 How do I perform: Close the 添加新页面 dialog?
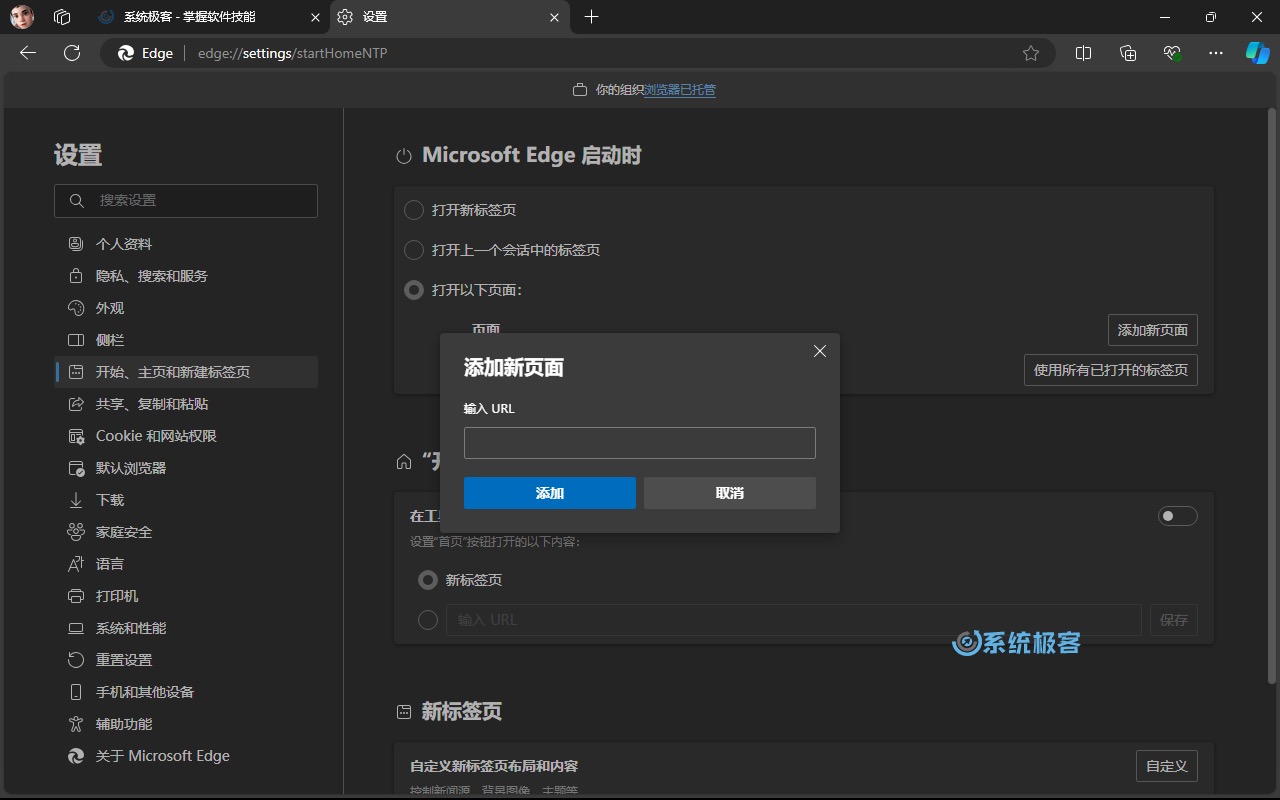click(820, 351)
